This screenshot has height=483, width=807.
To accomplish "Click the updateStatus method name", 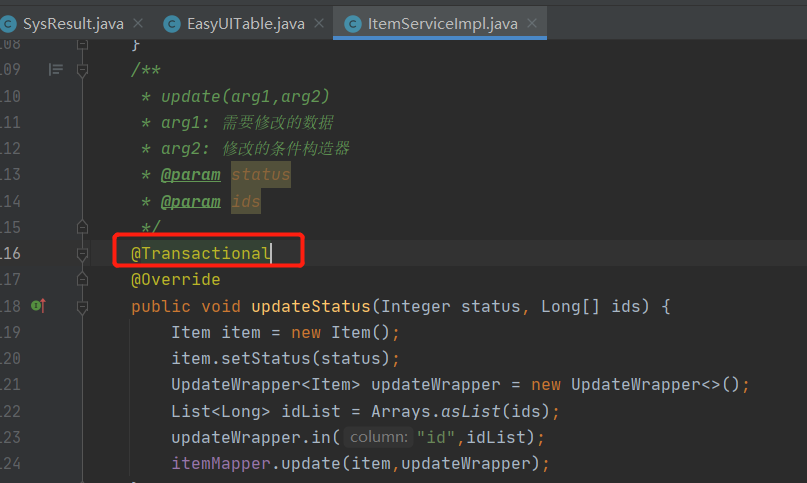I will pos(311,306).
